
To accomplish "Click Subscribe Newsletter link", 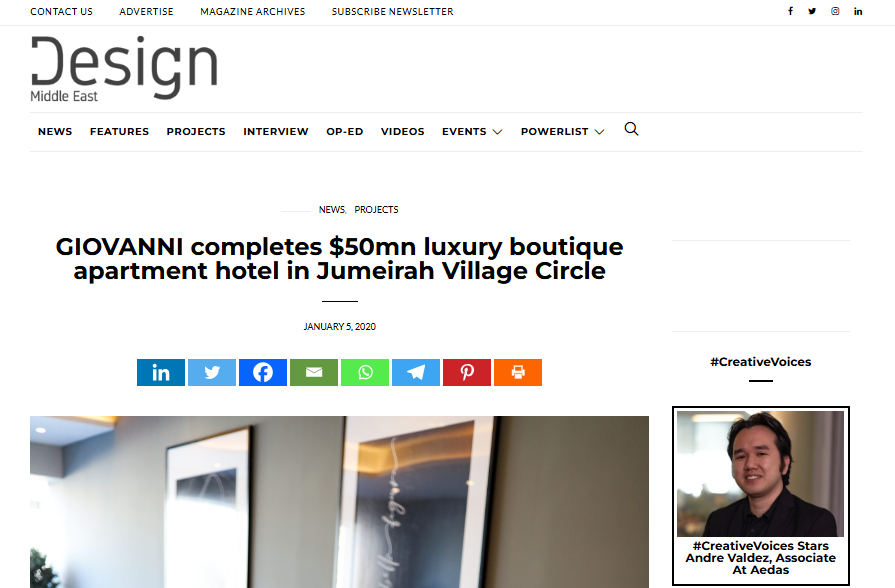I will (392, 11).
